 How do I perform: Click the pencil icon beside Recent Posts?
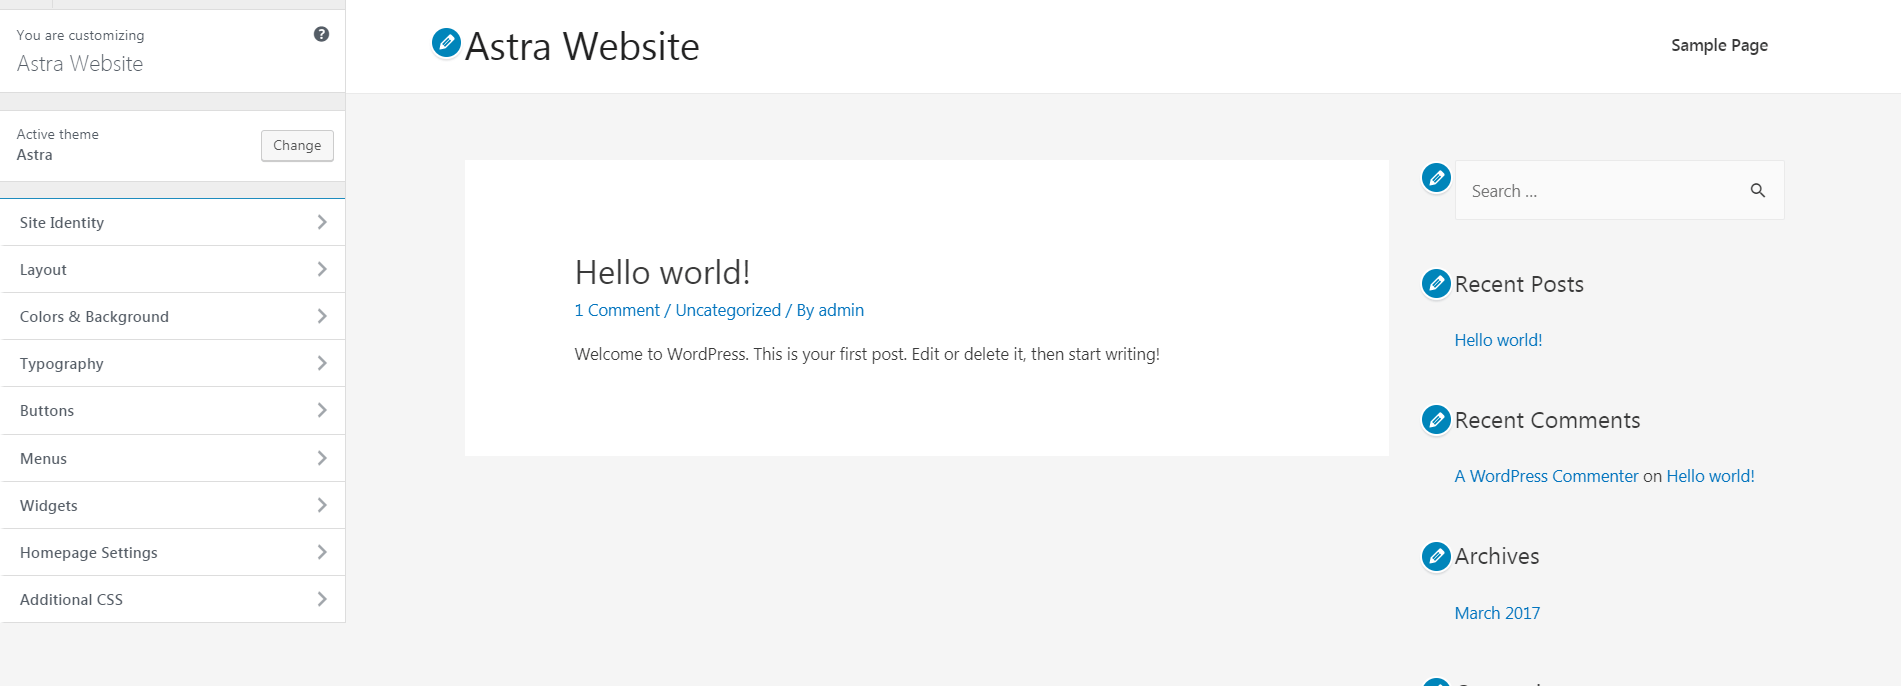point(1436,284)
